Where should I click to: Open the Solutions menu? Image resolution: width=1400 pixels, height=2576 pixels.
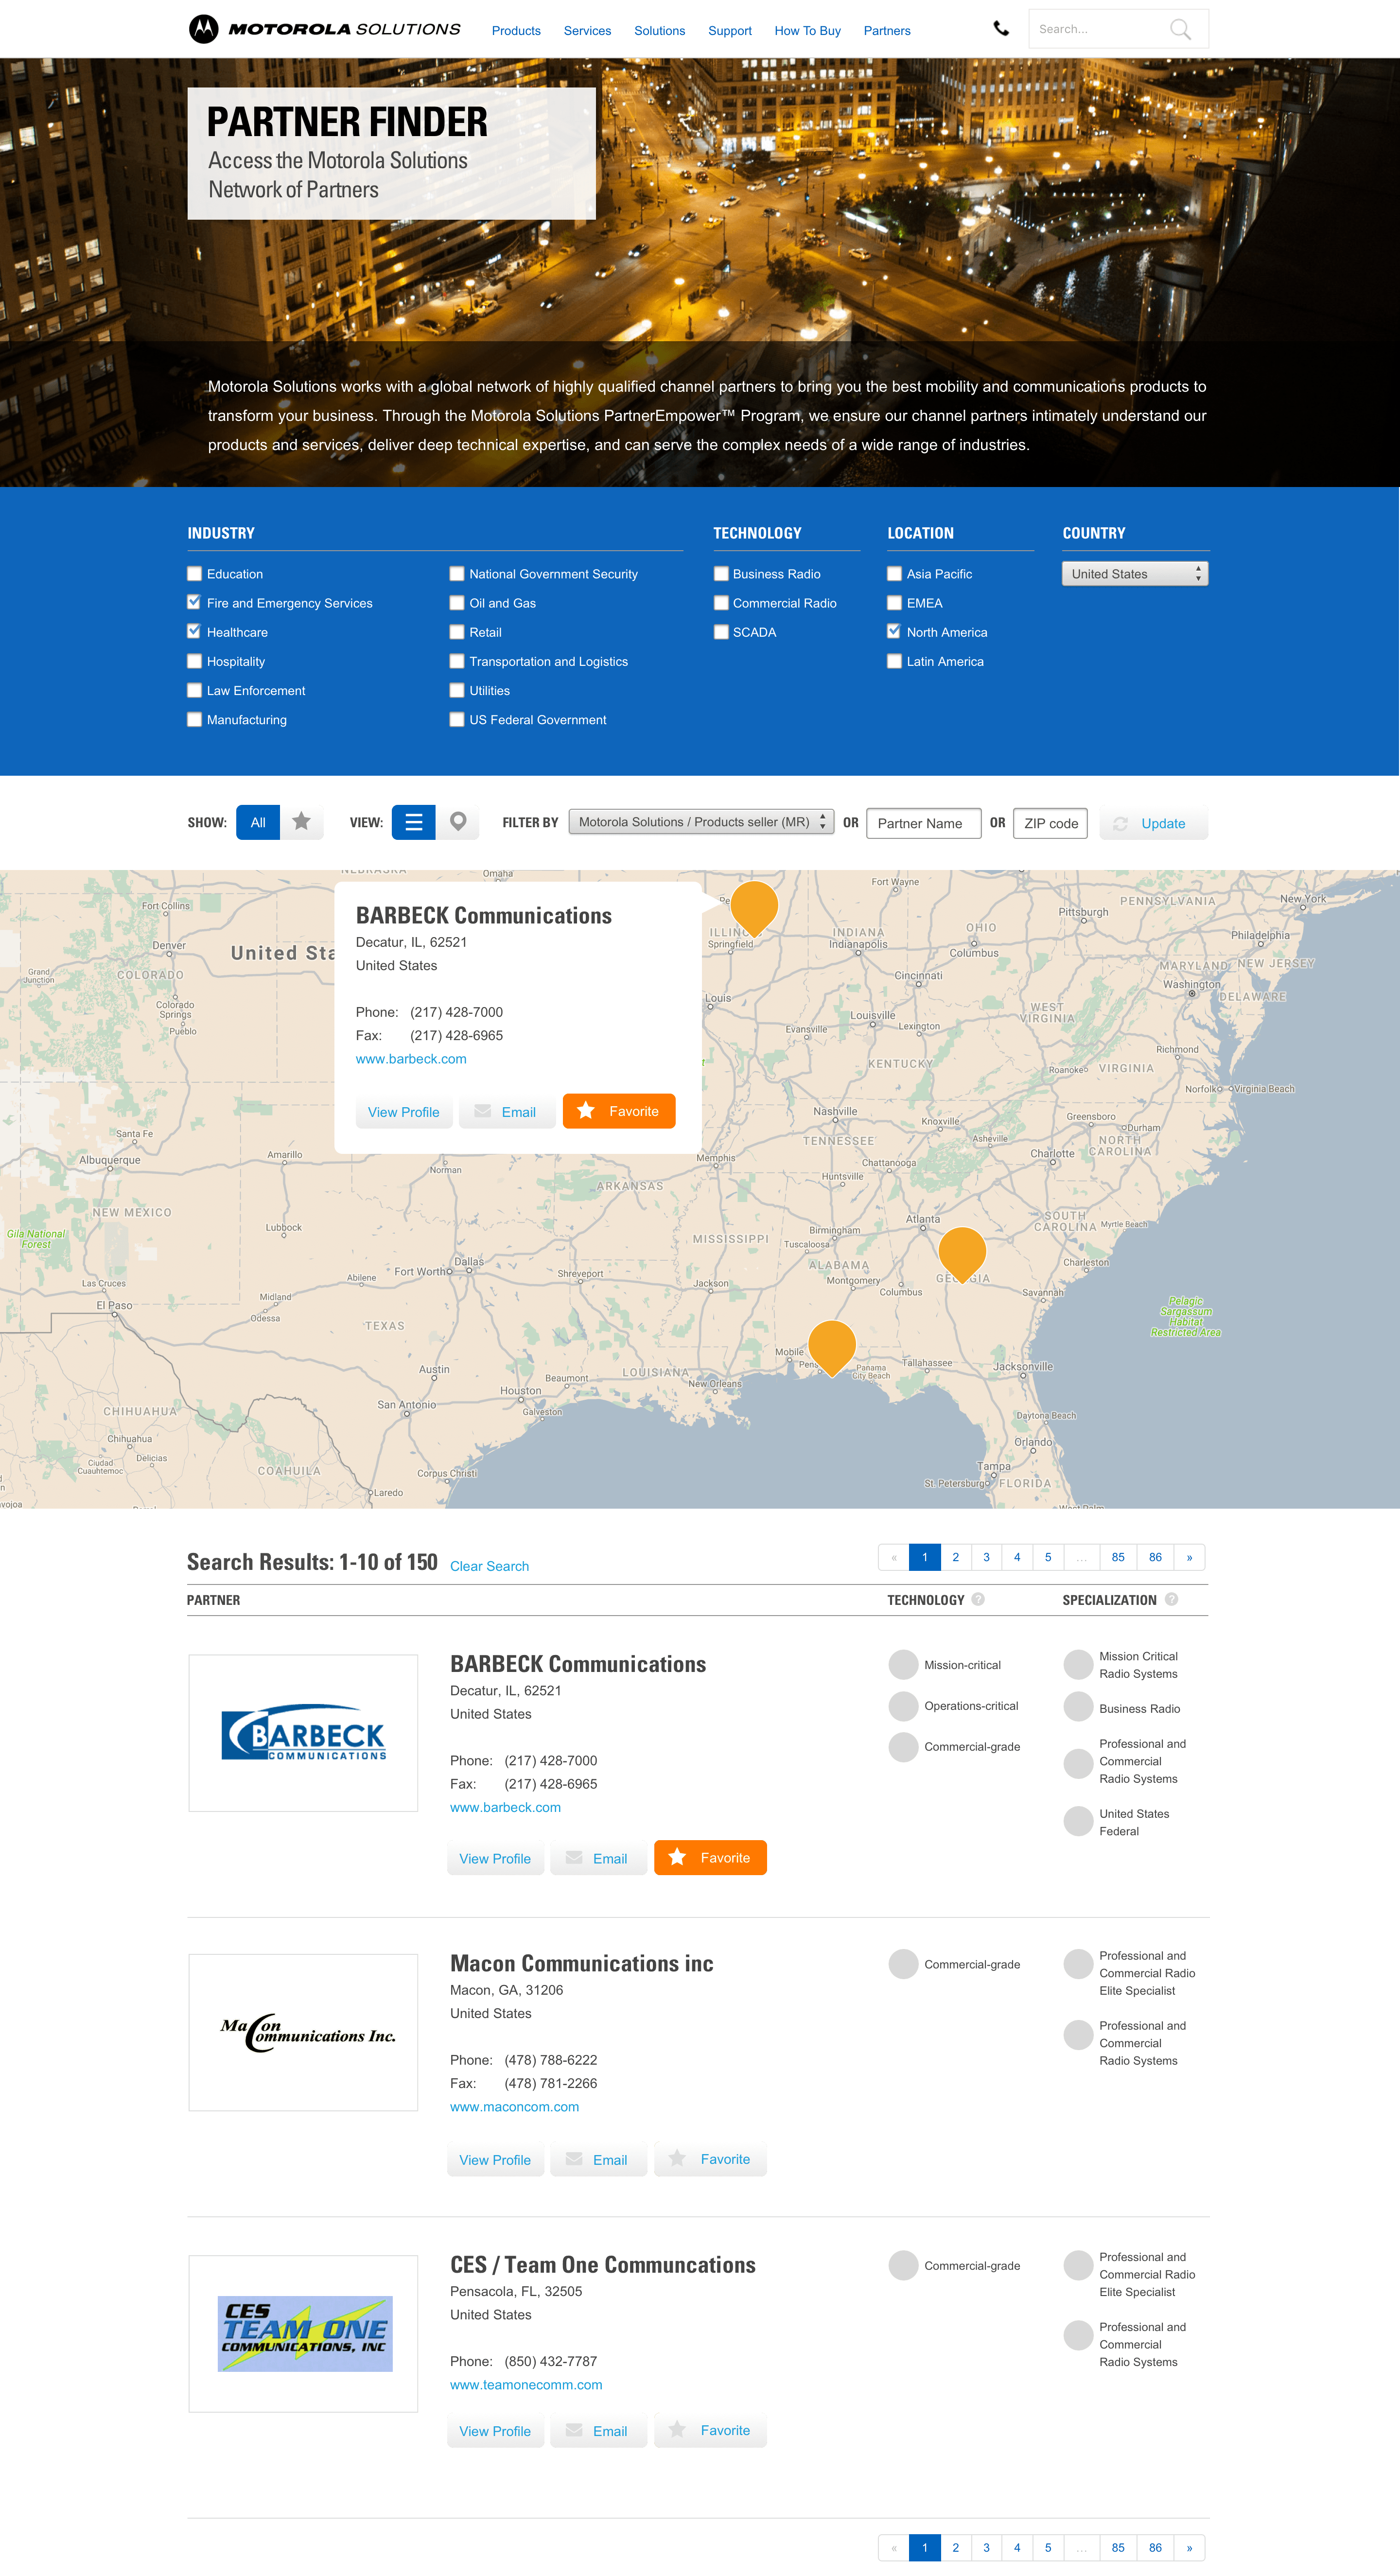659,31
